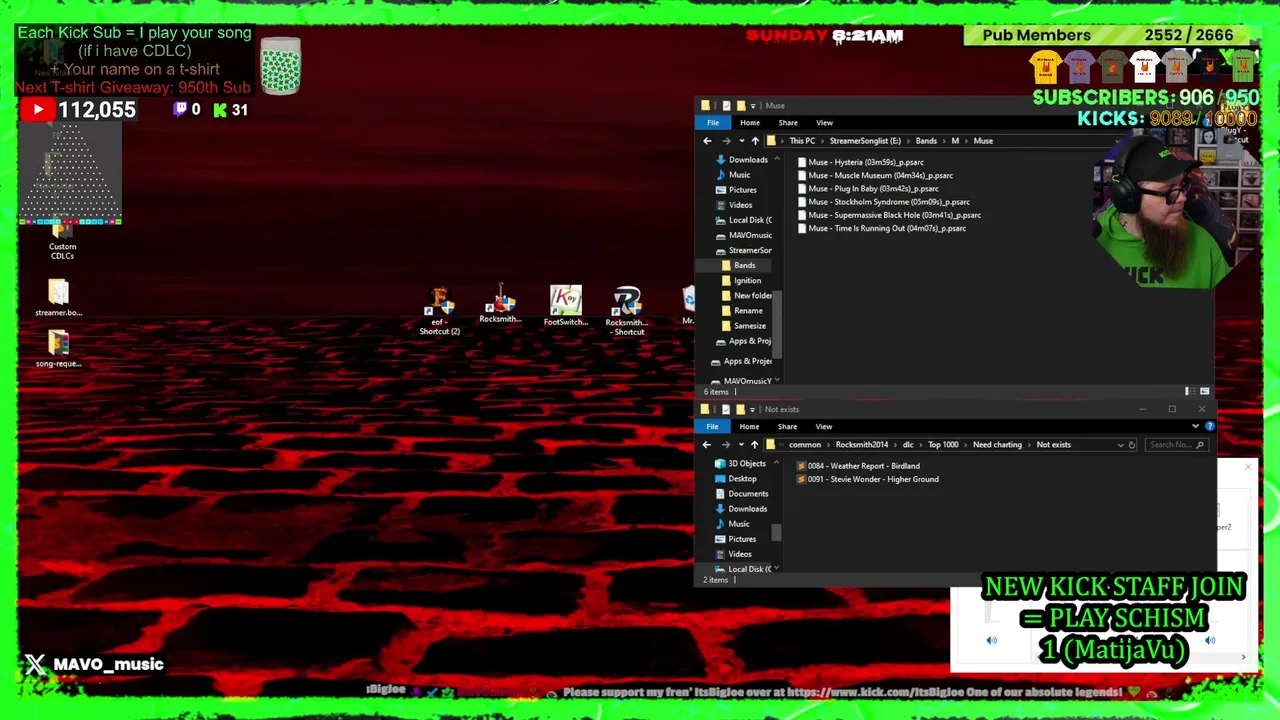The width and height of the screenshot is (1280, 720).
Task: Click the Up arrow in Muse window
Action: (755, 141)
